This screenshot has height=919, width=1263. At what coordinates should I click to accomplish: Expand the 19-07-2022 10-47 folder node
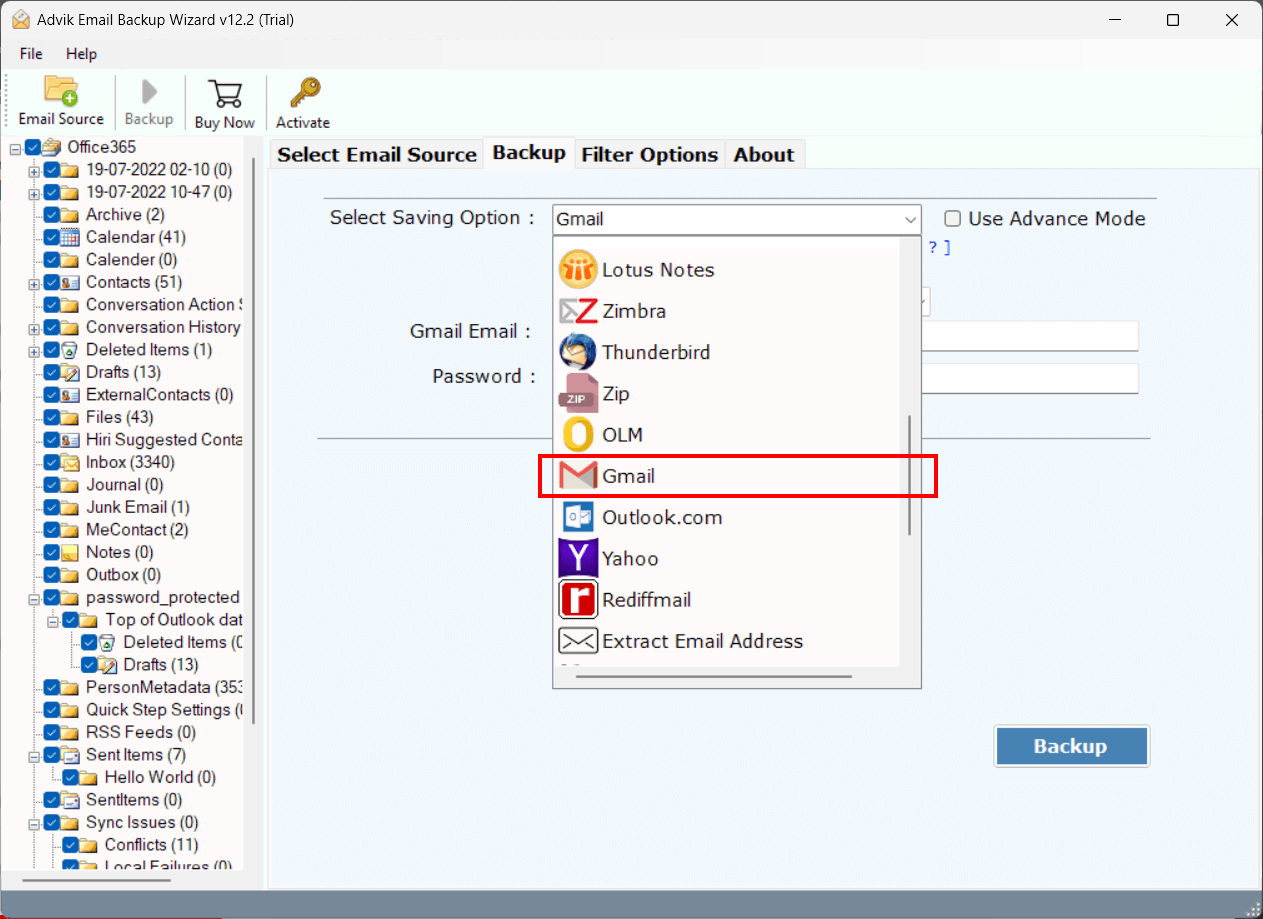34,193
